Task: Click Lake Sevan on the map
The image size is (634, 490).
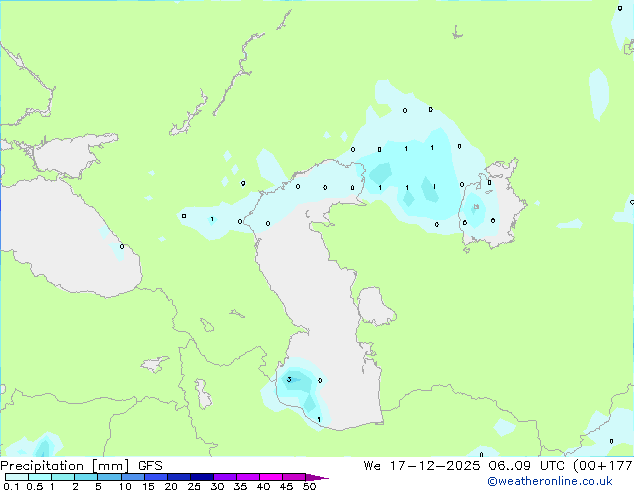Action: pos(207,325)
